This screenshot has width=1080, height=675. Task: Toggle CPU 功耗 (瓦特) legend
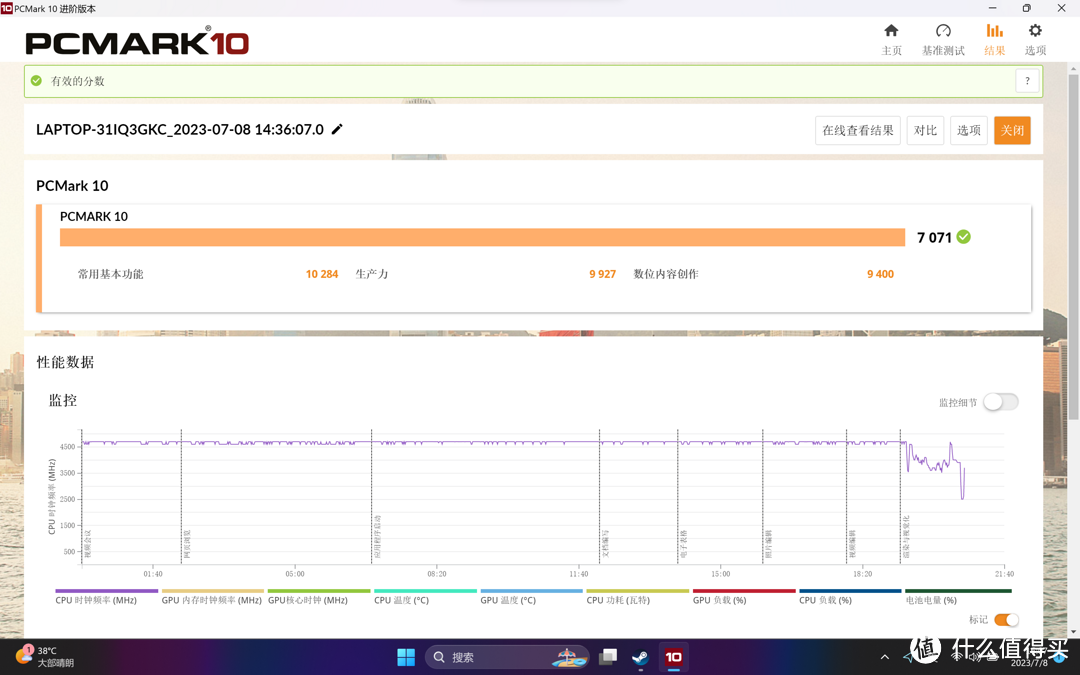[637, 596]
